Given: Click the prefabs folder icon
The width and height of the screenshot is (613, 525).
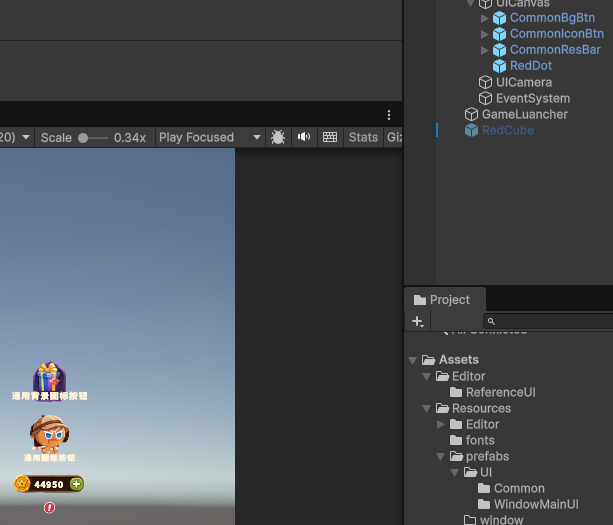Looking at the screenshot, I should point(457,456).
